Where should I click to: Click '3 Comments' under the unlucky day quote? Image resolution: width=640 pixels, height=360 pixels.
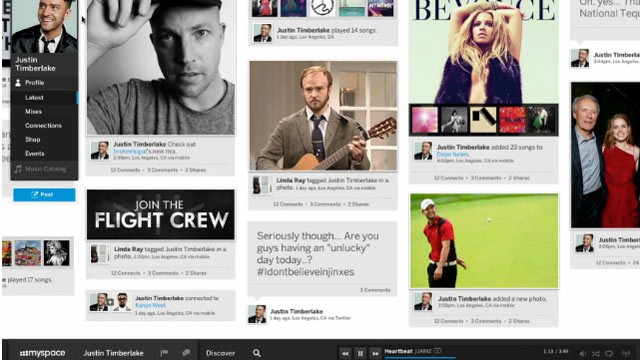pos(375,290)
